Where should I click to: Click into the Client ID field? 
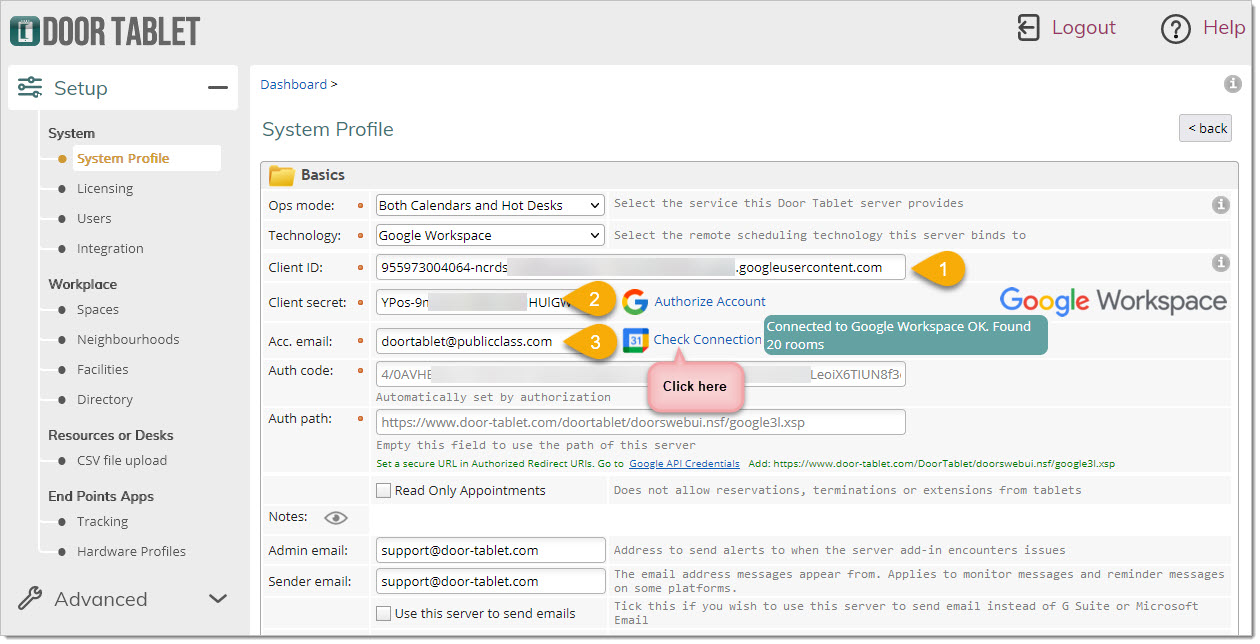tap(641, 267)
